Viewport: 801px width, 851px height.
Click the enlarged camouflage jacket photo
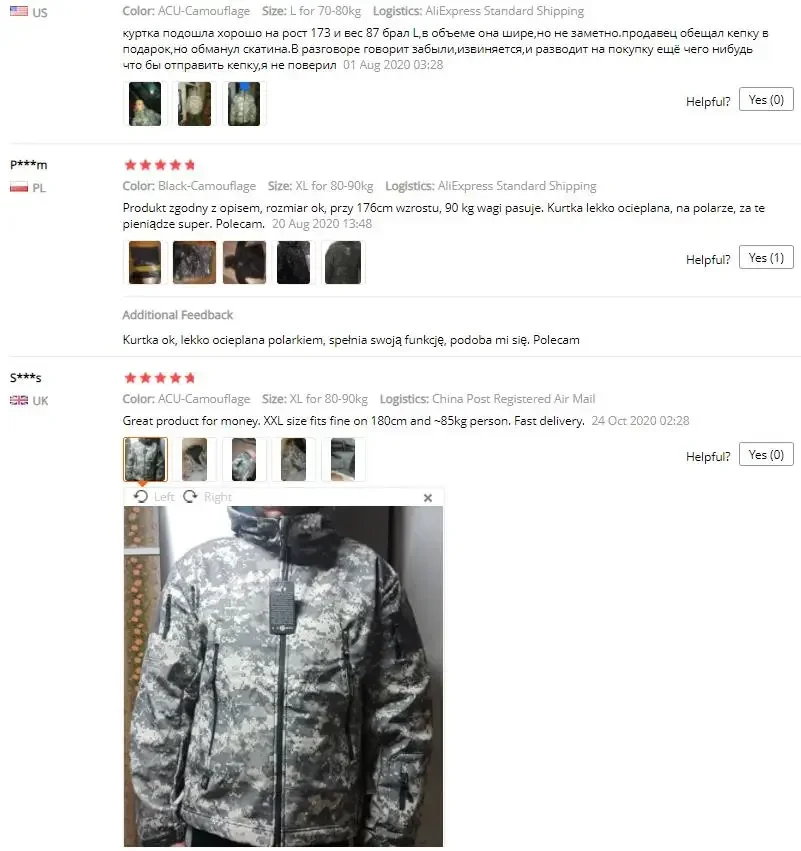tap(283, 676)
